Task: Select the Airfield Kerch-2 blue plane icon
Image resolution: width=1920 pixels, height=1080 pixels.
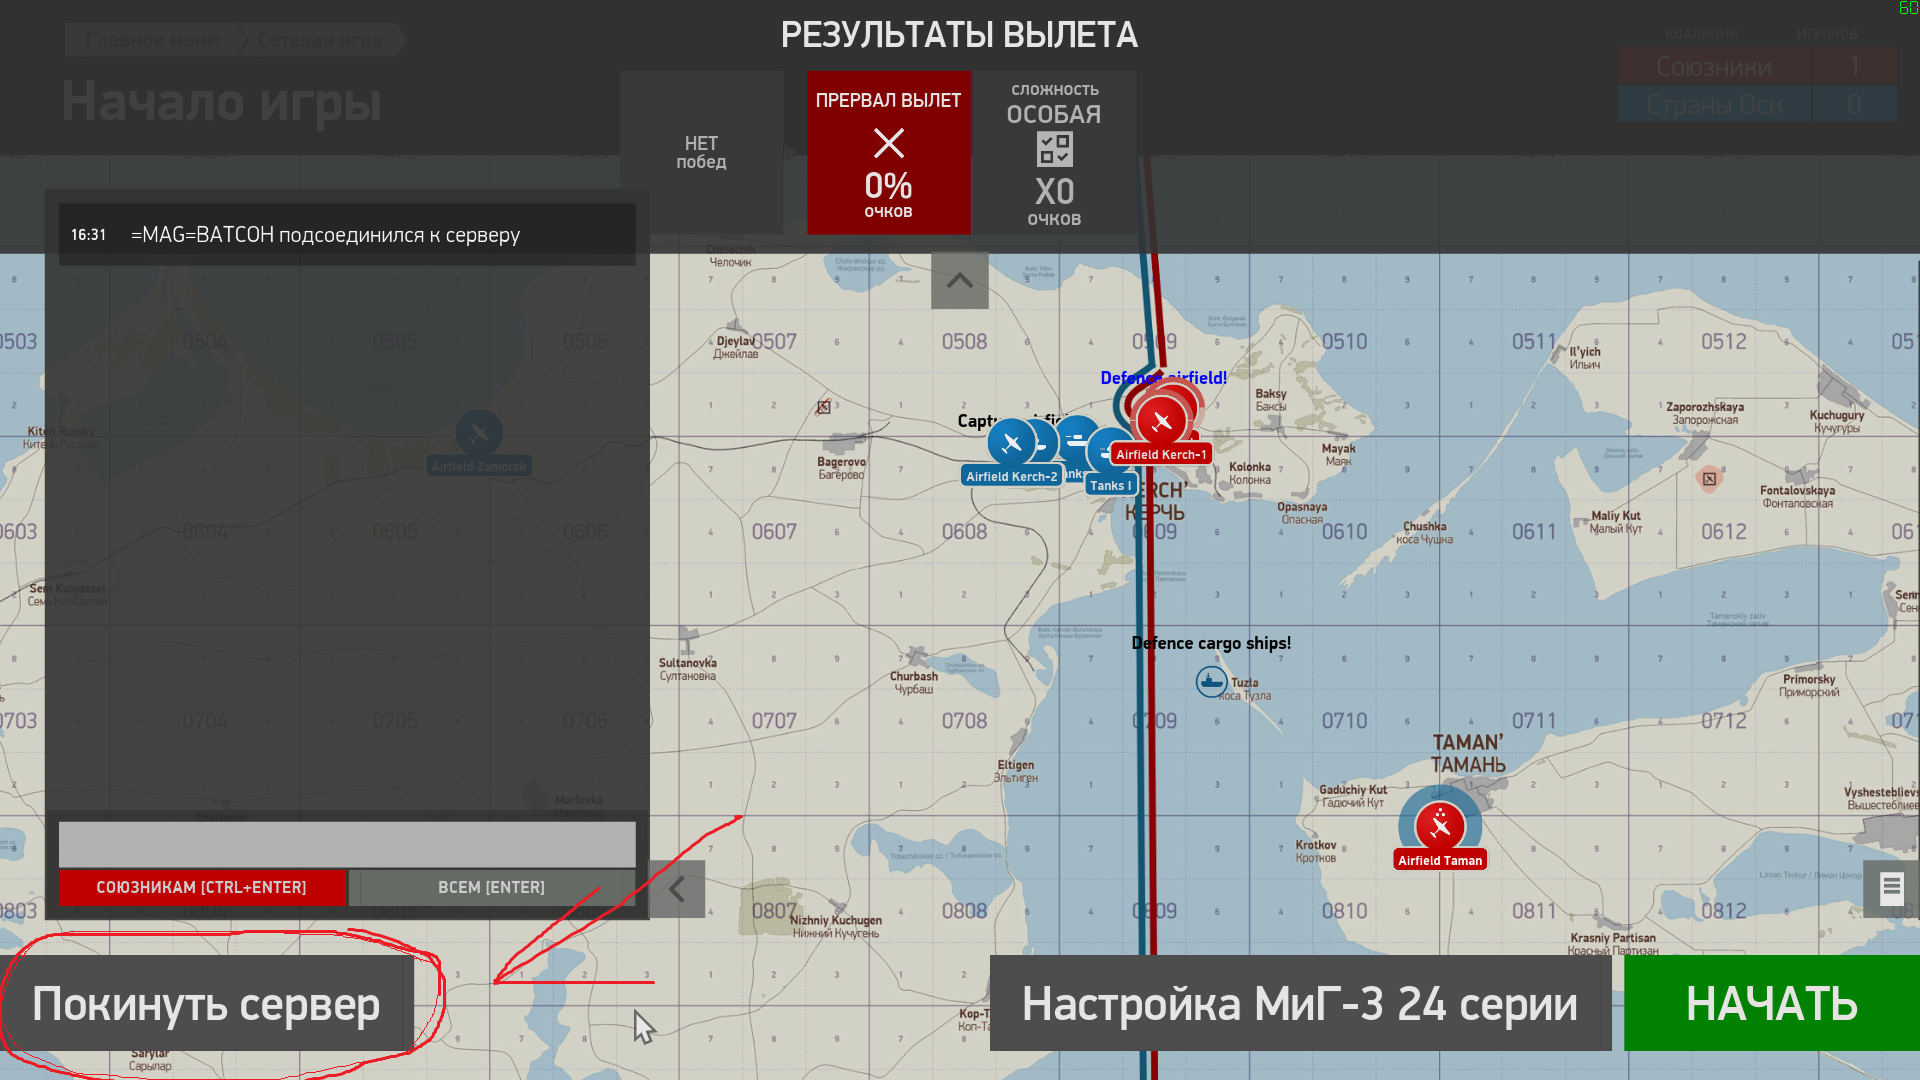Action: coord(1011,442)
